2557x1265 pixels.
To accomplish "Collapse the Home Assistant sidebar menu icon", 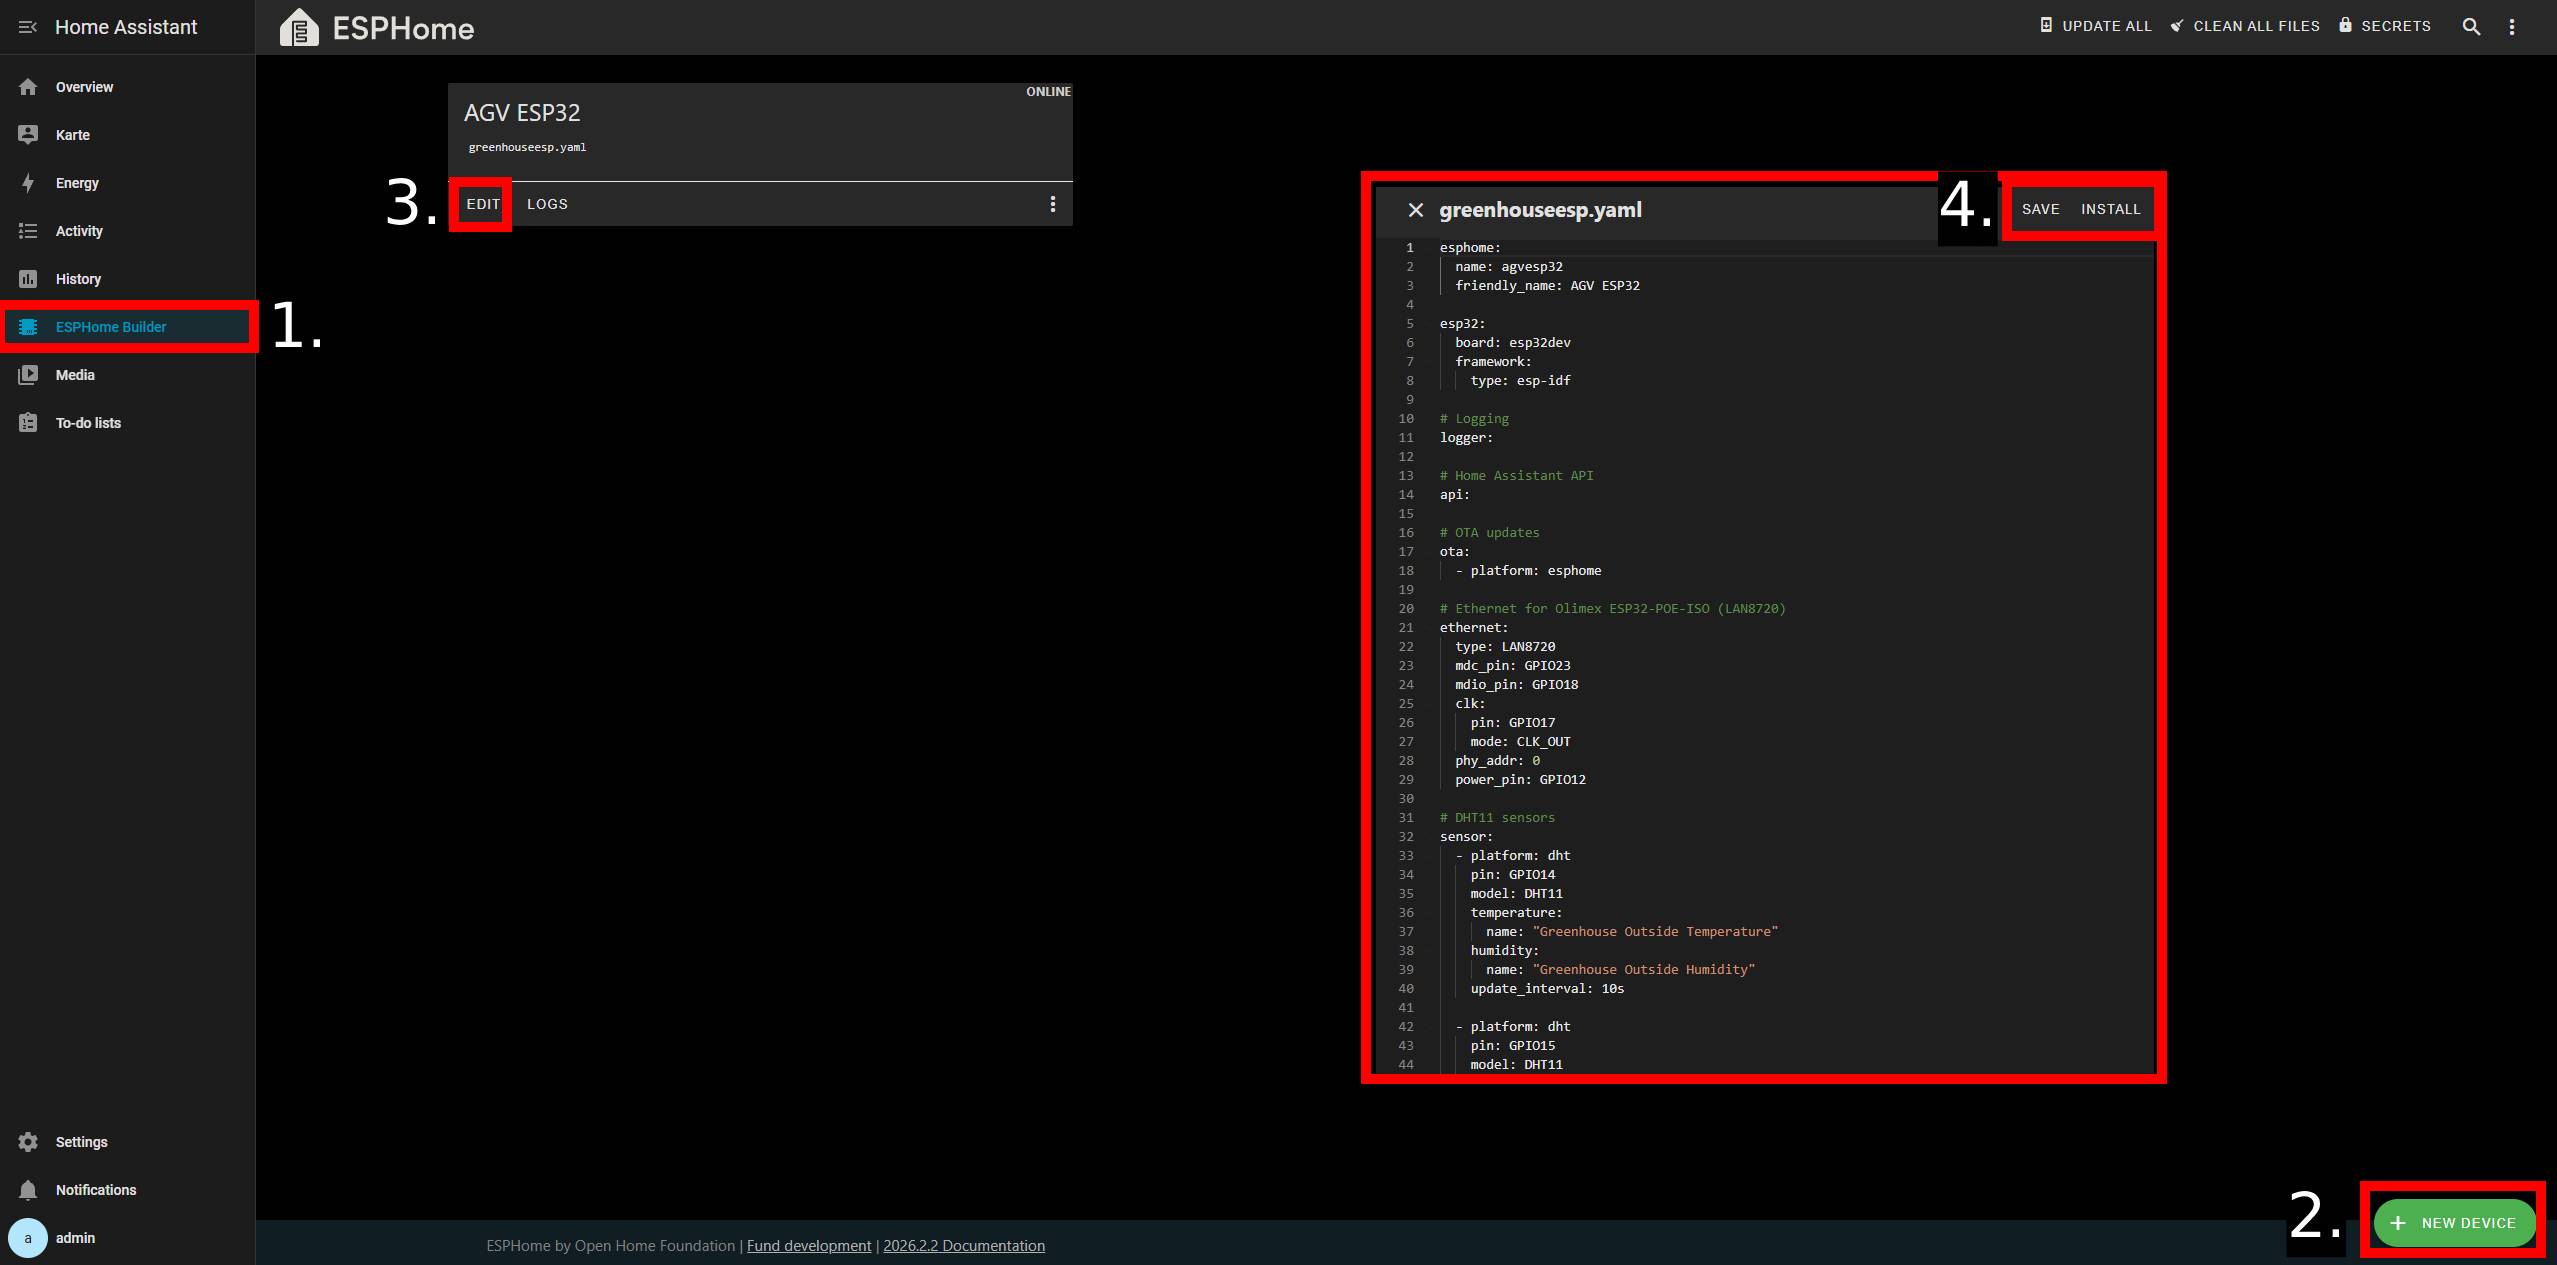I will [x=28, y=27].
